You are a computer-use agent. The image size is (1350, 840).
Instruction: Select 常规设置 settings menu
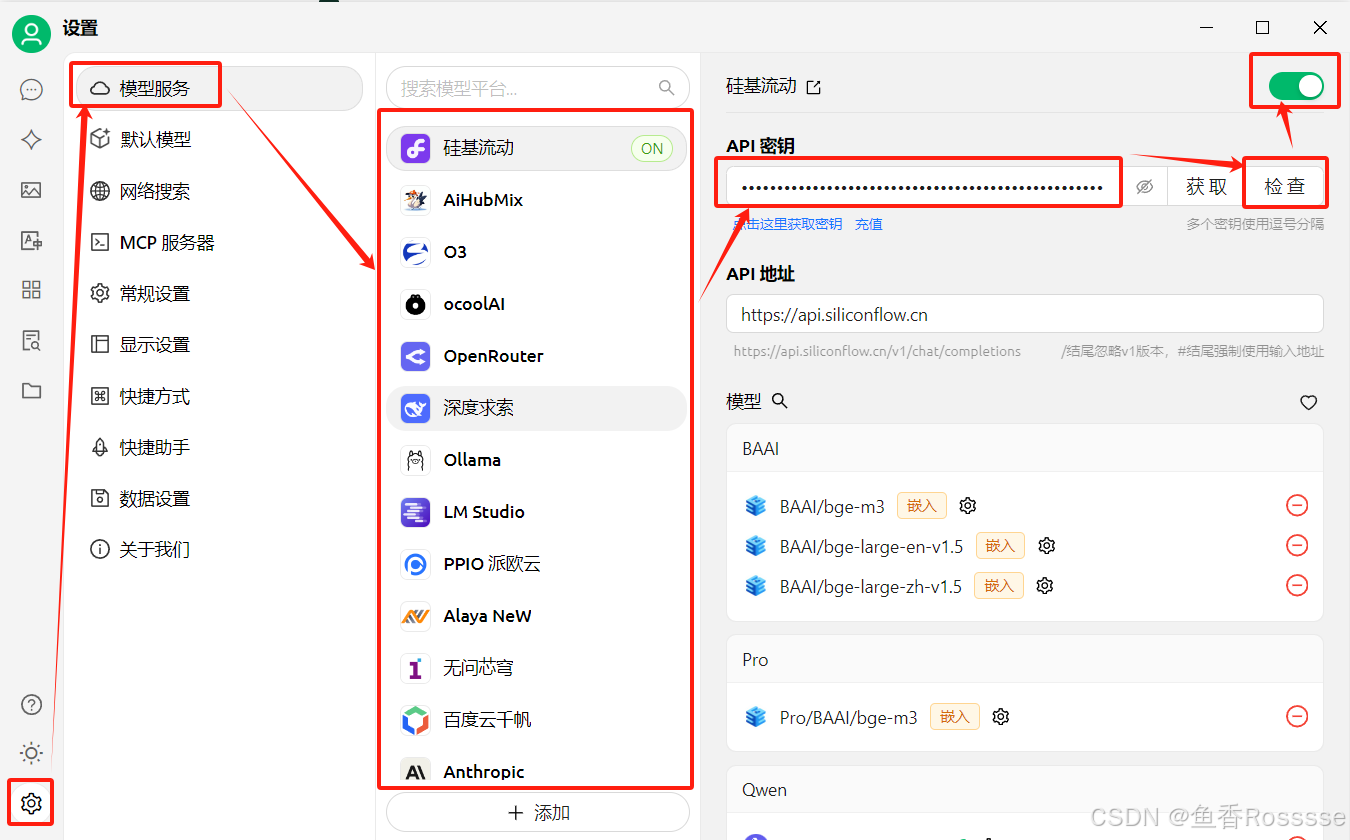[218, 294]
